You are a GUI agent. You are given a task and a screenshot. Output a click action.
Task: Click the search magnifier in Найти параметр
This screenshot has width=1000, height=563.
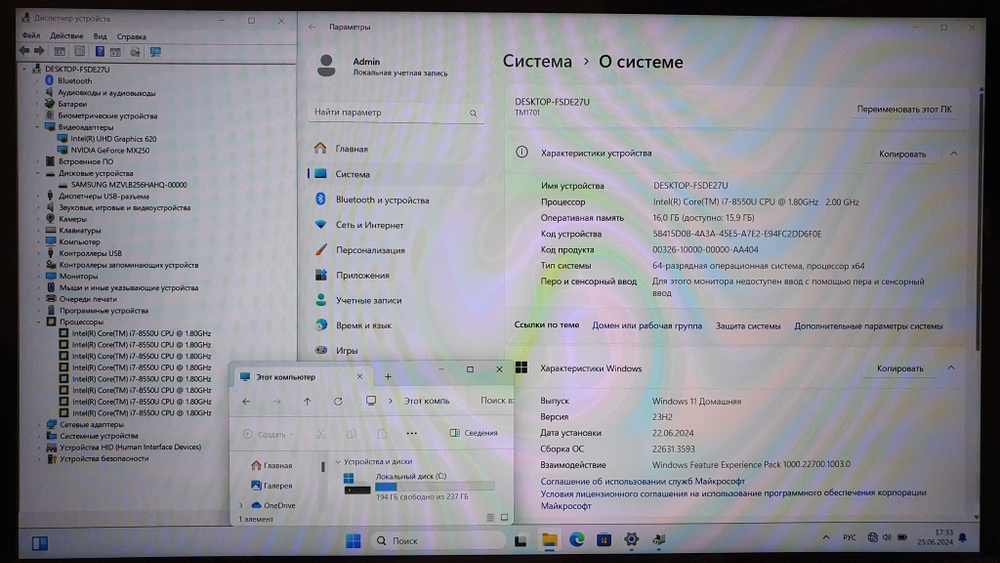(473, 113)
